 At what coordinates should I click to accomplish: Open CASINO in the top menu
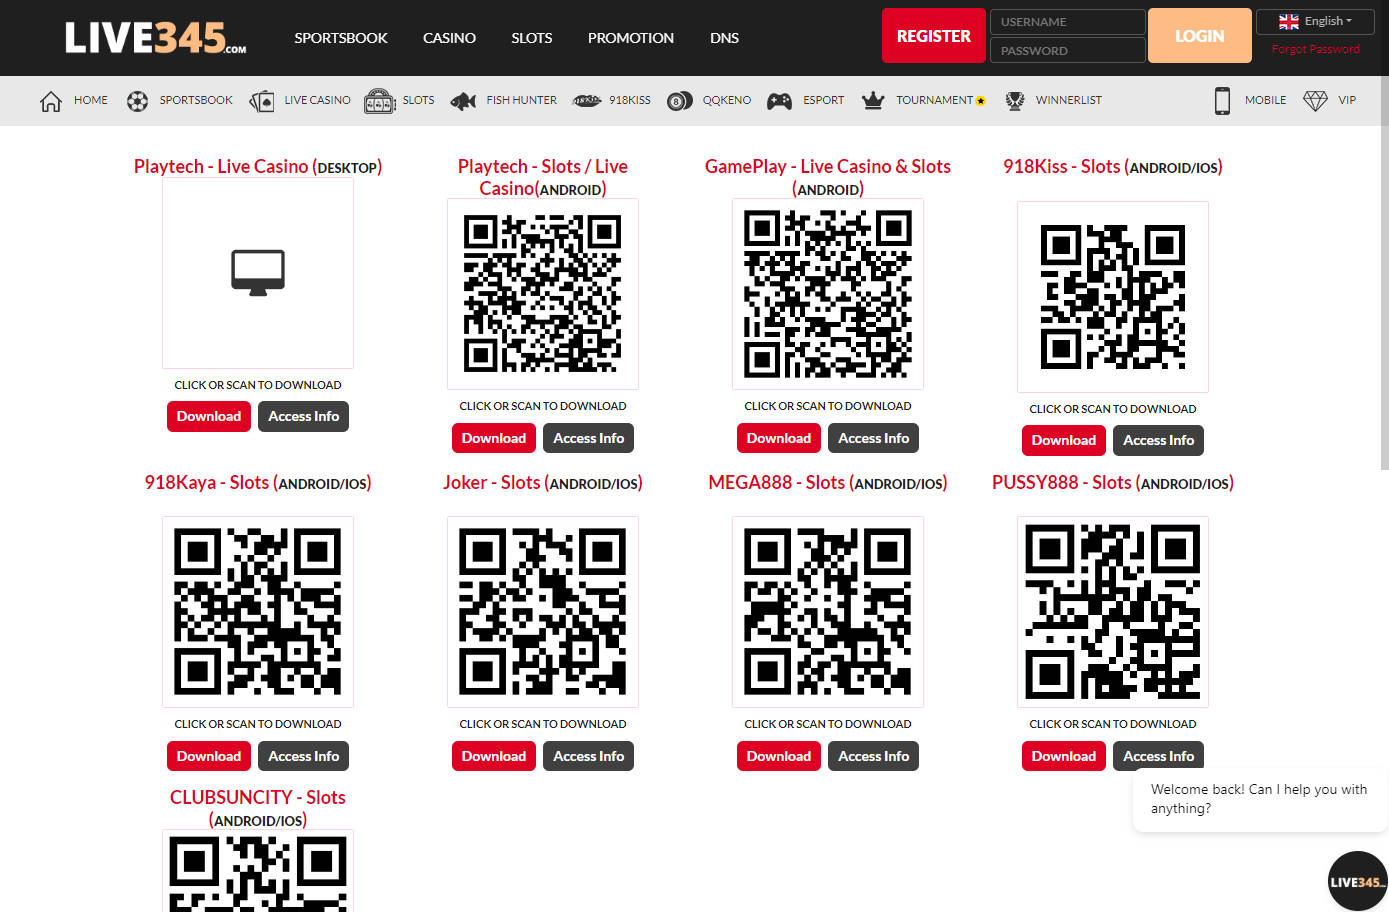click(x=449, y=38)
